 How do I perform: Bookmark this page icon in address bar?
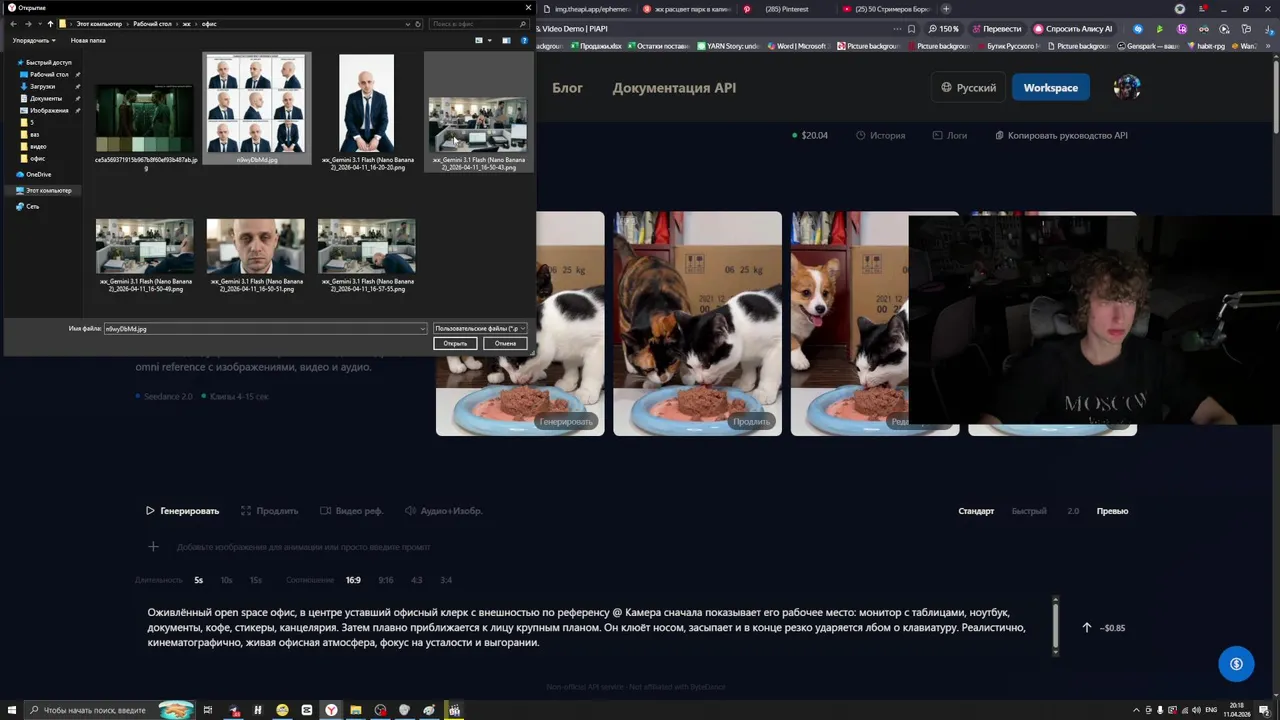[x=911, y=29]
